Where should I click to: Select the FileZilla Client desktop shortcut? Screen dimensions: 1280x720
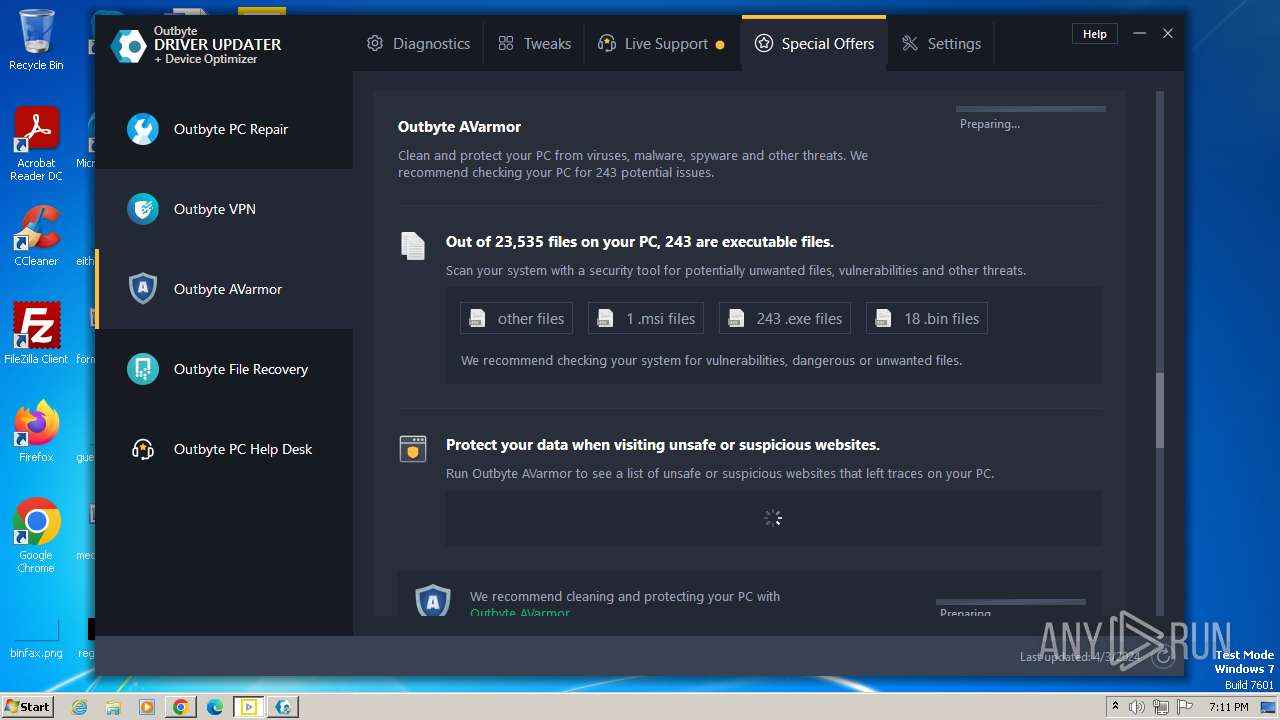point(36,334)
